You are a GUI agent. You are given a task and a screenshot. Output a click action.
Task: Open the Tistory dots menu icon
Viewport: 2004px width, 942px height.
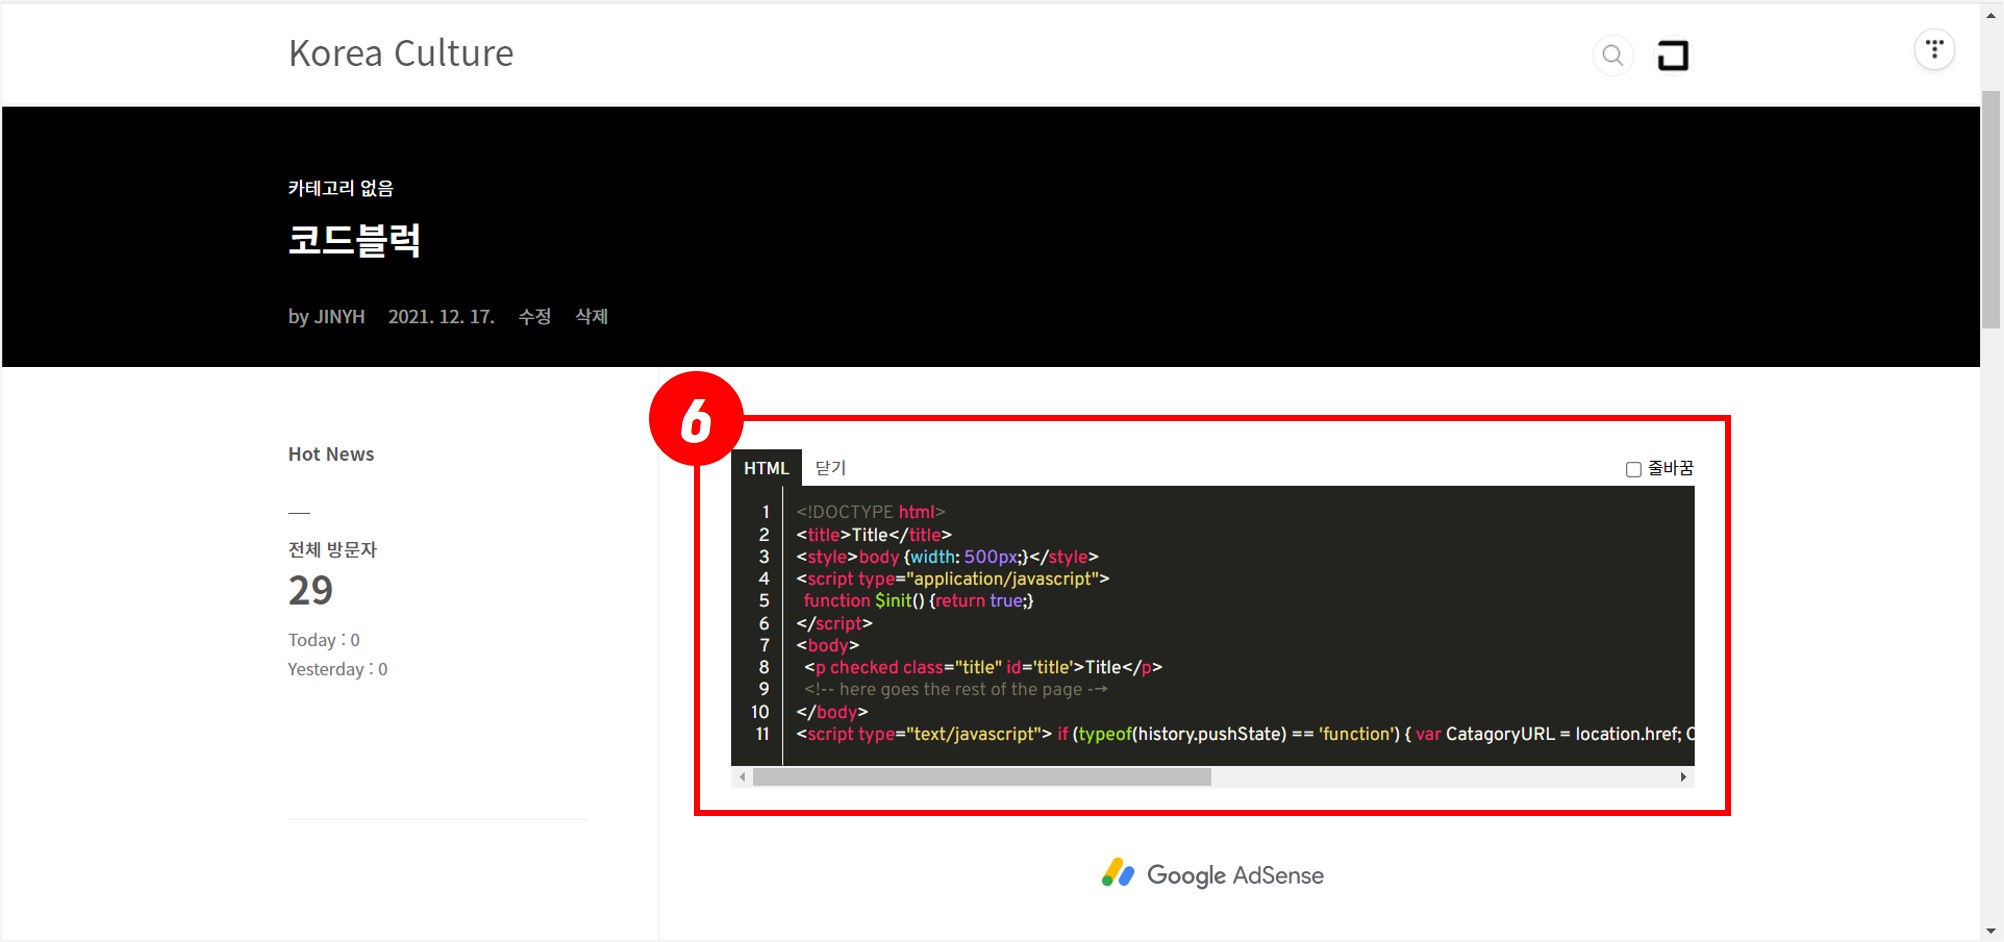click(1934, 49)
